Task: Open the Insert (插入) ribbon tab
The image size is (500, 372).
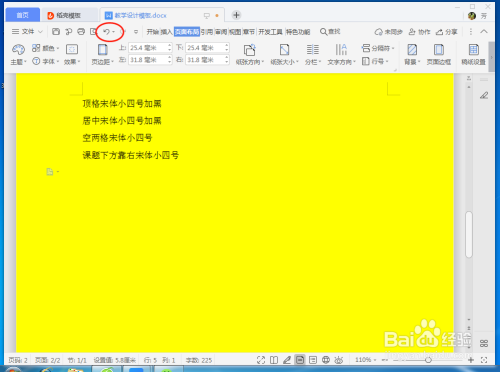Action: click(x=167, y=32)
